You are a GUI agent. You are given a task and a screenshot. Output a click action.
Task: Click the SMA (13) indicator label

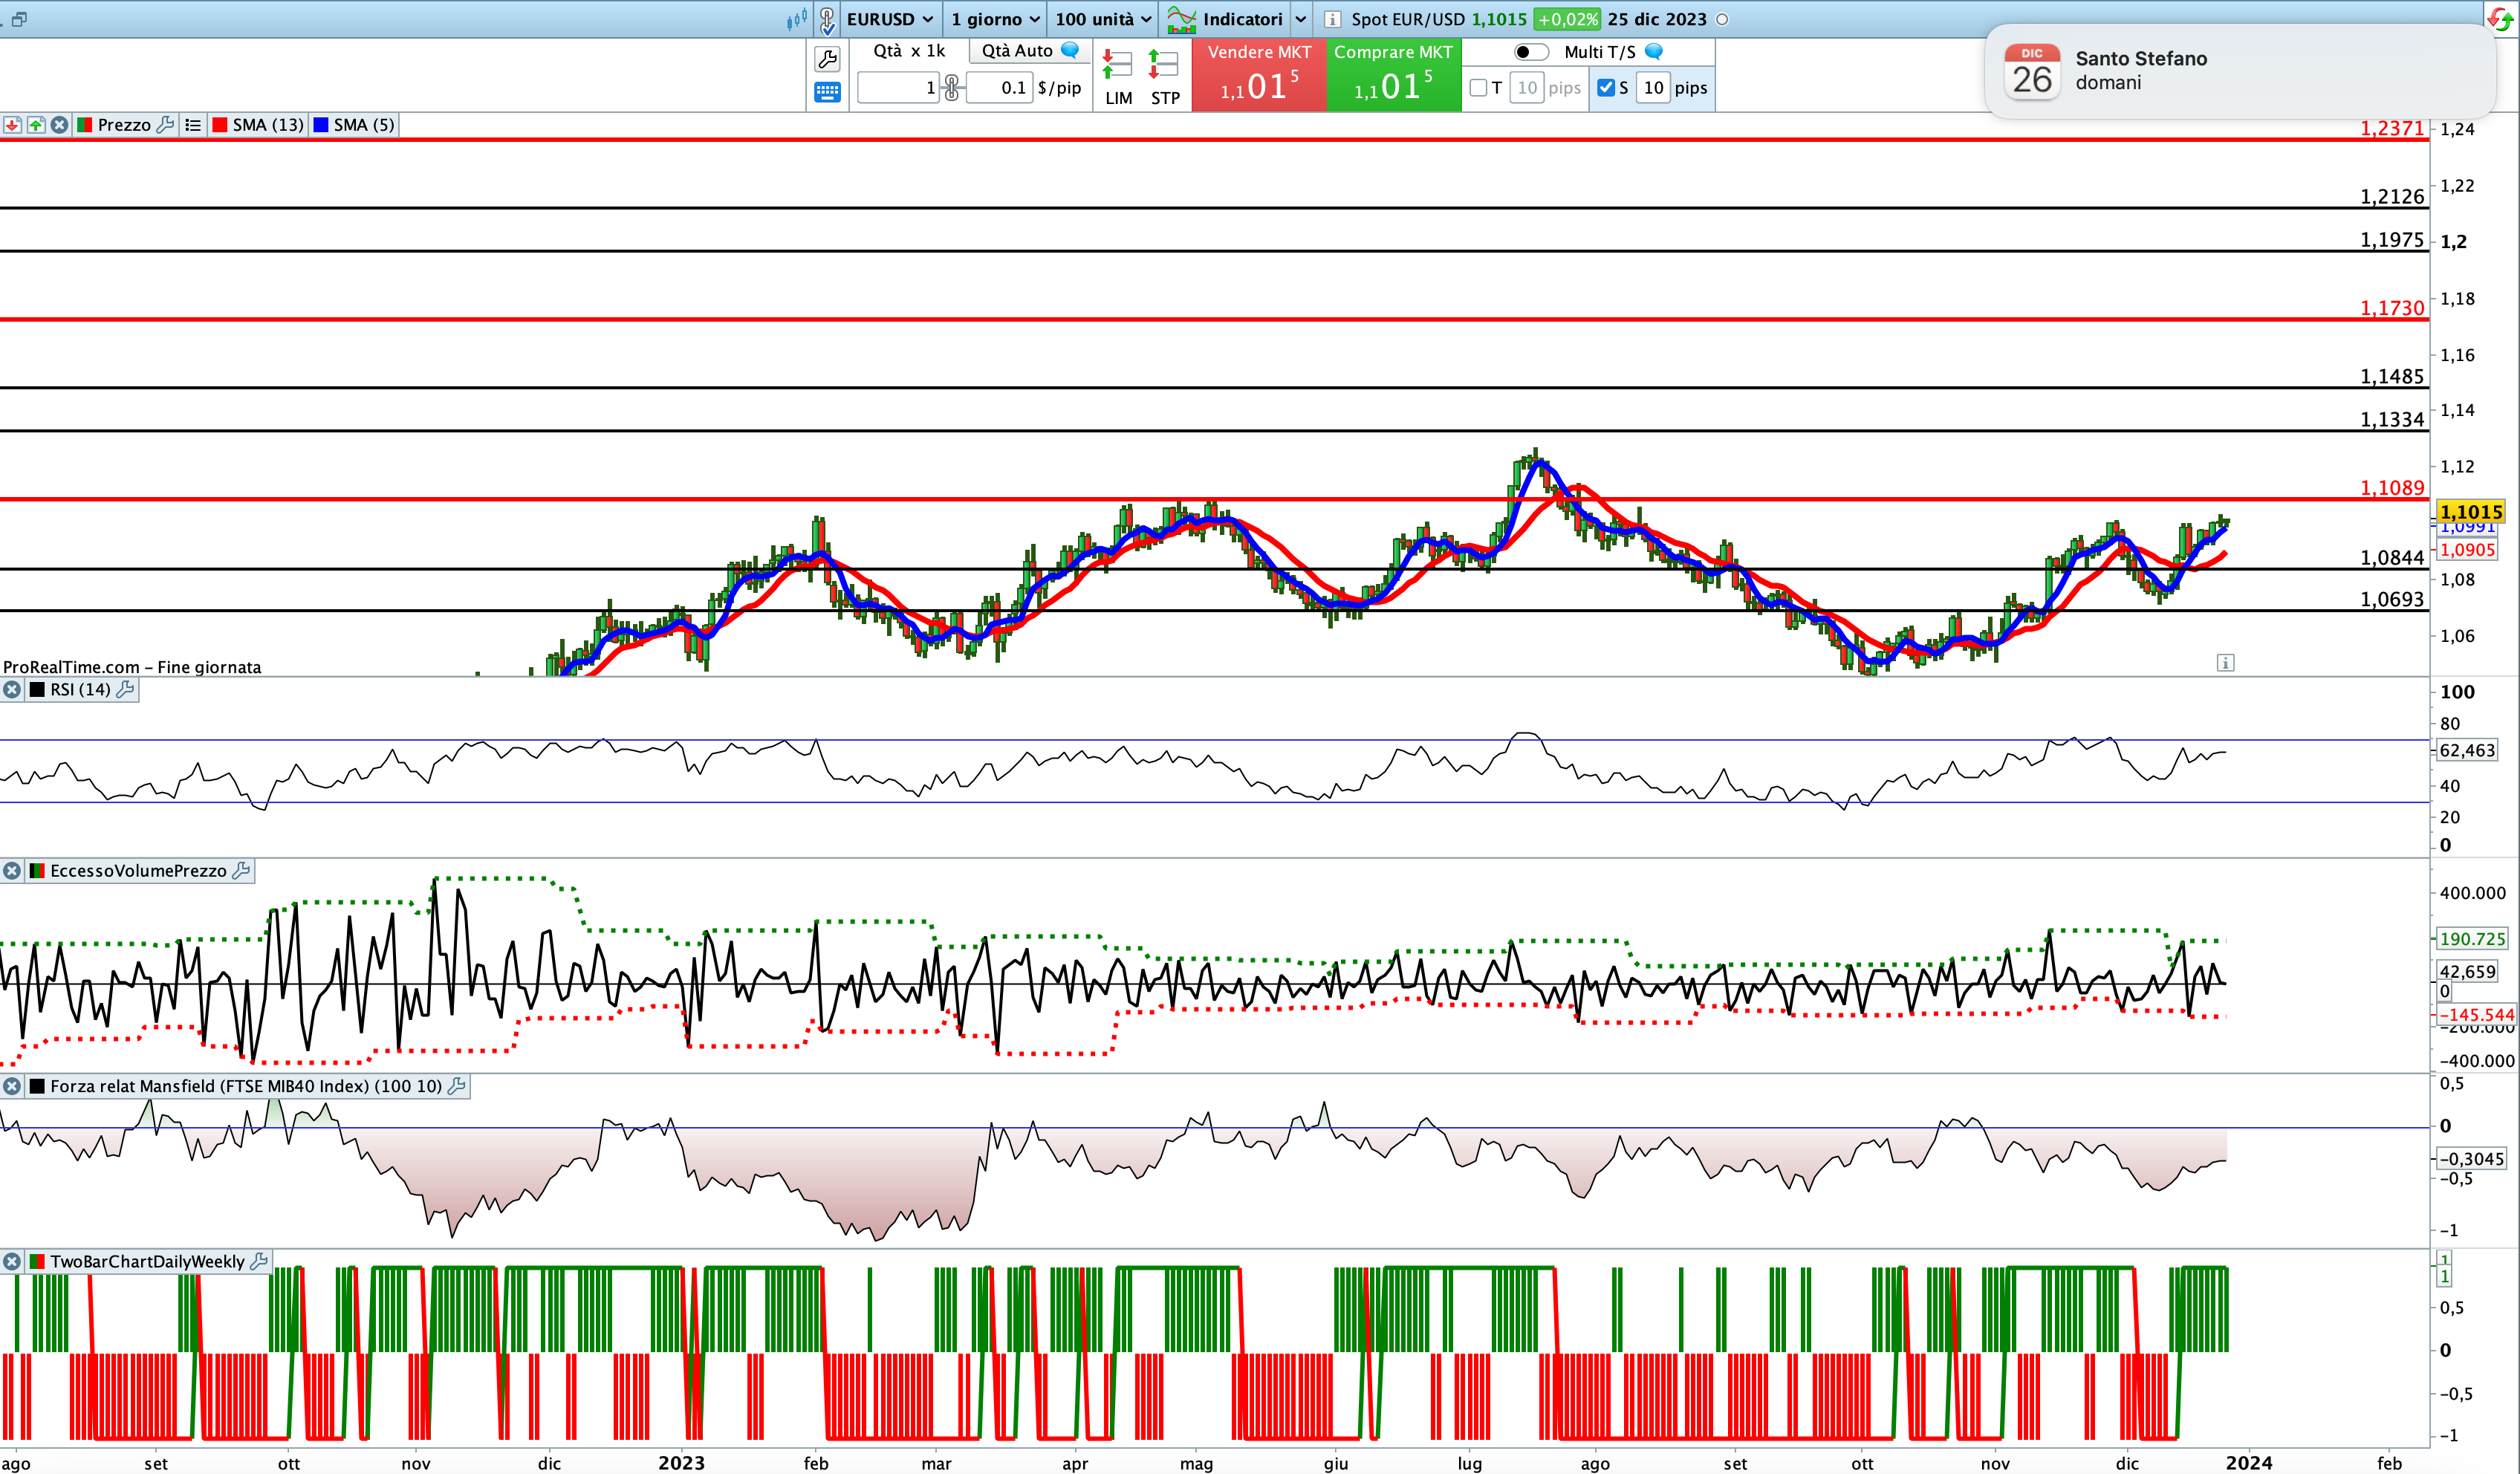pyautogui.click(x=268, y=125)
